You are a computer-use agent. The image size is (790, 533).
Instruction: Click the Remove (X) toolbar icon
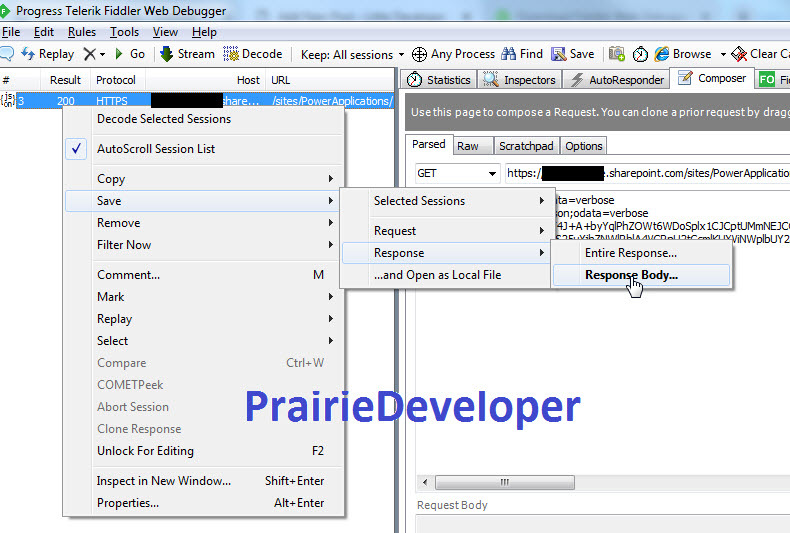click(90, 54)
